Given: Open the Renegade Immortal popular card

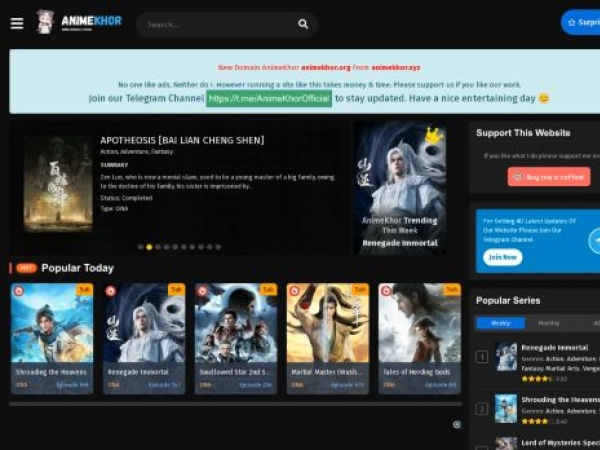Looking at the screenshot, I should (144, 339).
